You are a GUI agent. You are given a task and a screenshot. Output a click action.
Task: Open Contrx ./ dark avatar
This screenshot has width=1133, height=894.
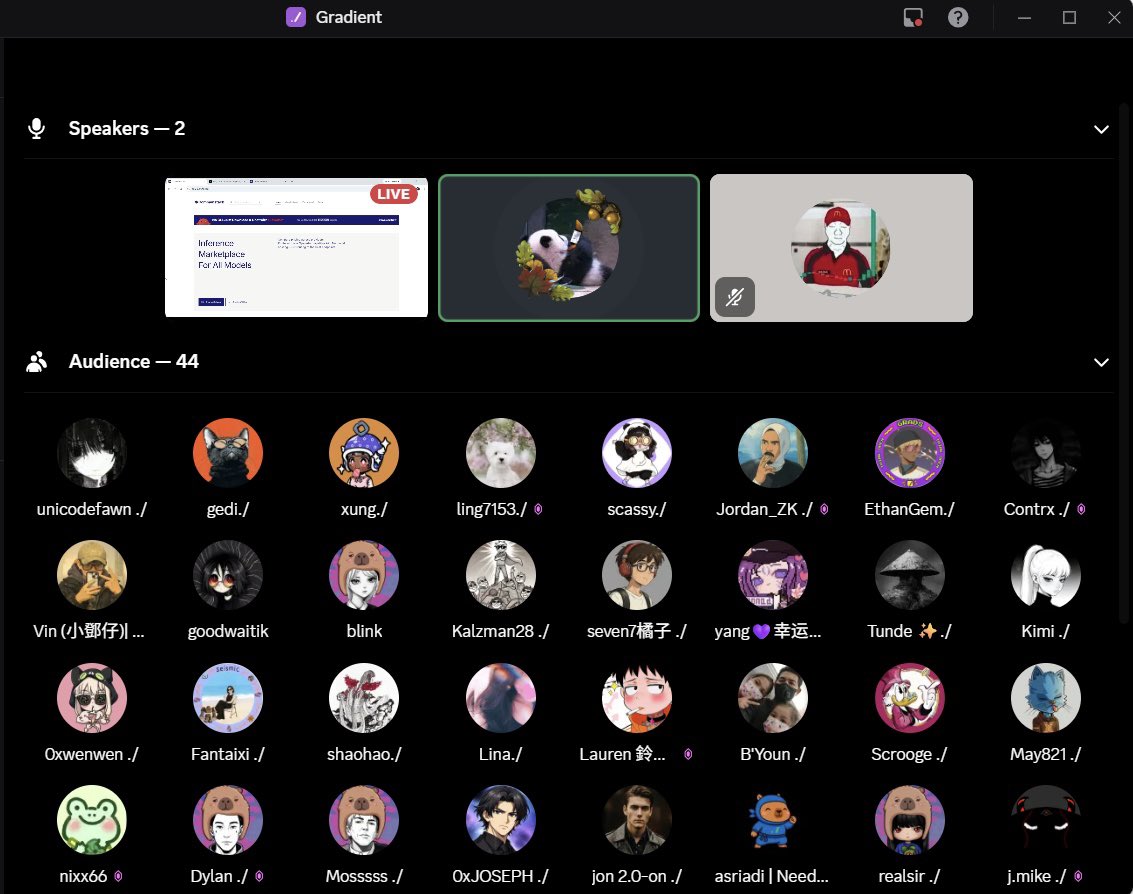click(x=1046, y=453)
